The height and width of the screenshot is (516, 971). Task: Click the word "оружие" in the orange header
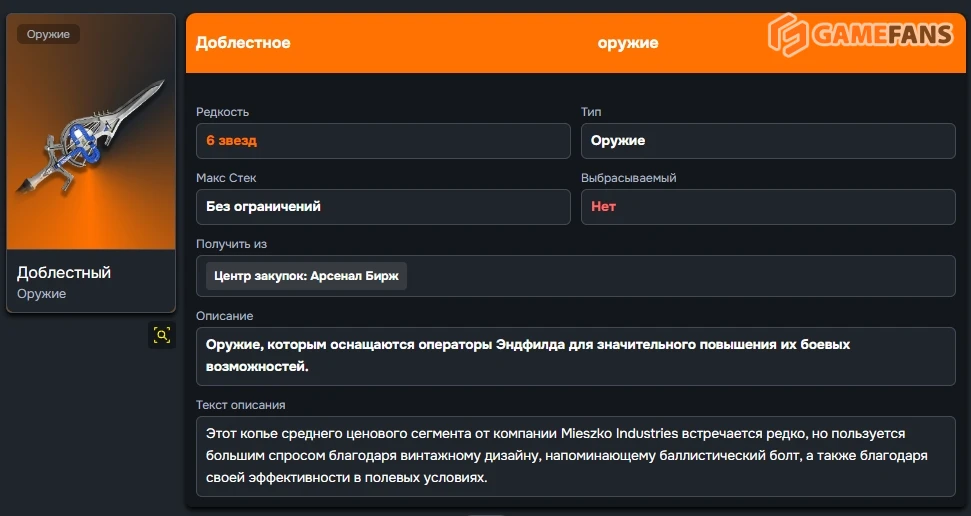(628, 43)
